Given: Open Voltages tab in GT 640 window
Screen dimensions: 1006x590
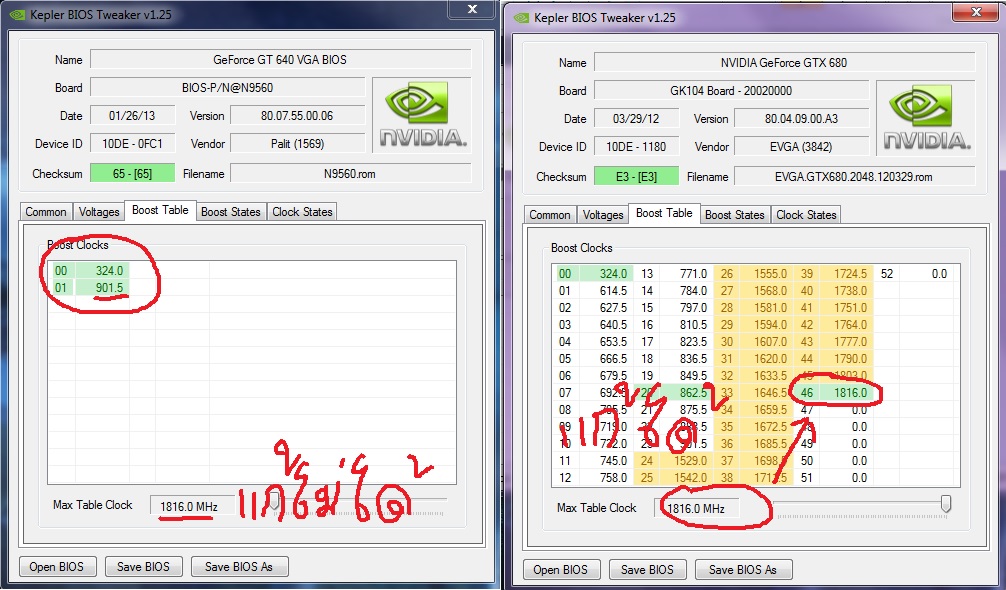Looking at the screenshot, I should click(99, 212).
